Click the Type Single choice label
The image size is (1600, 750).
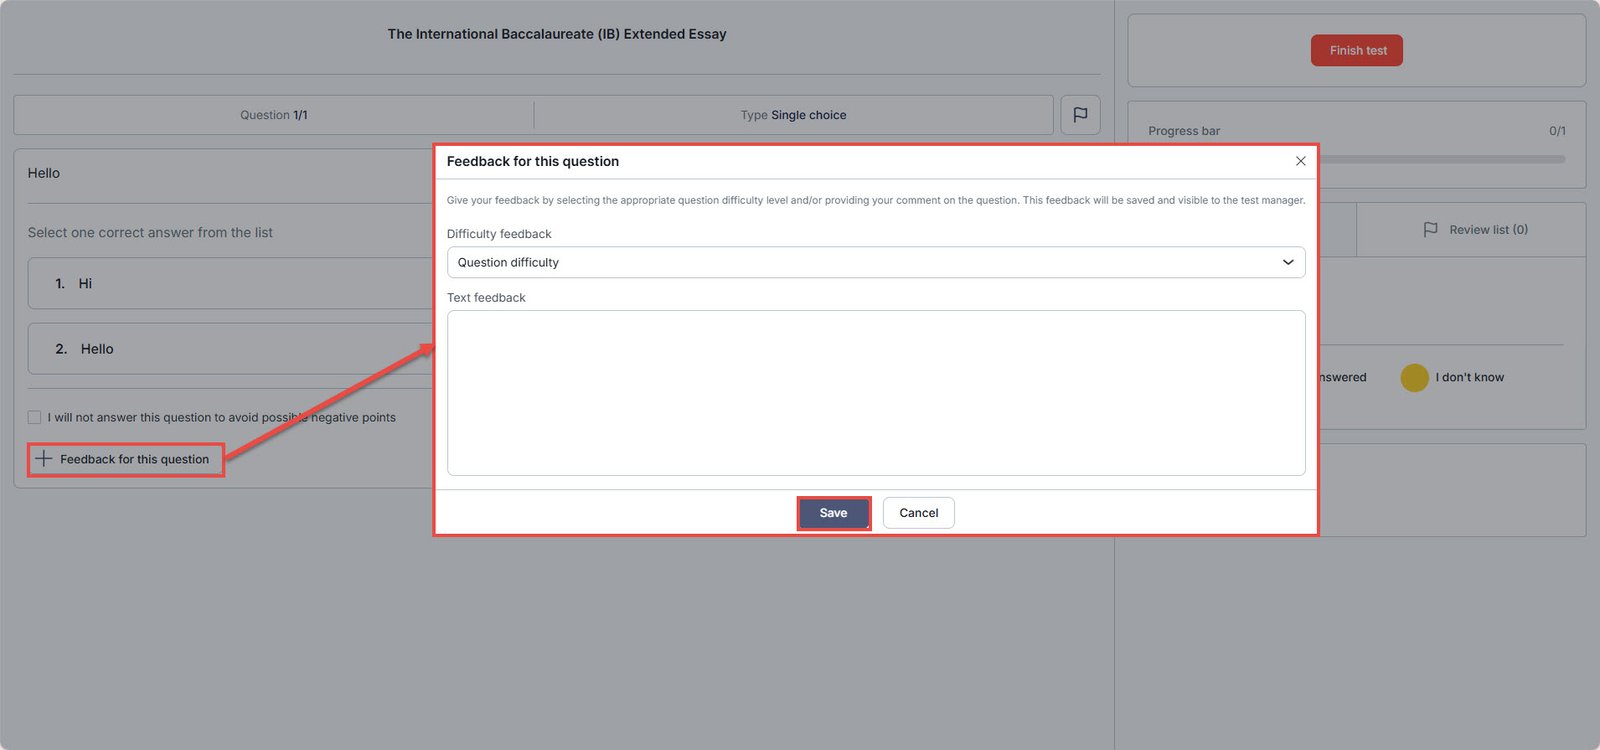coord(793,115)
